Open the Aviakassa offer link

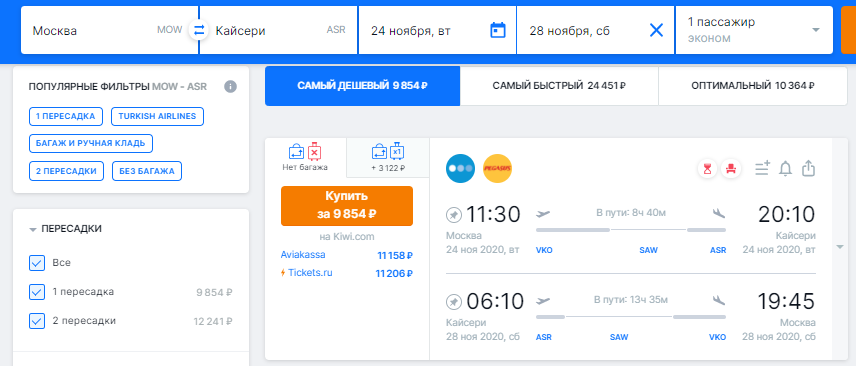pos(303,255)
